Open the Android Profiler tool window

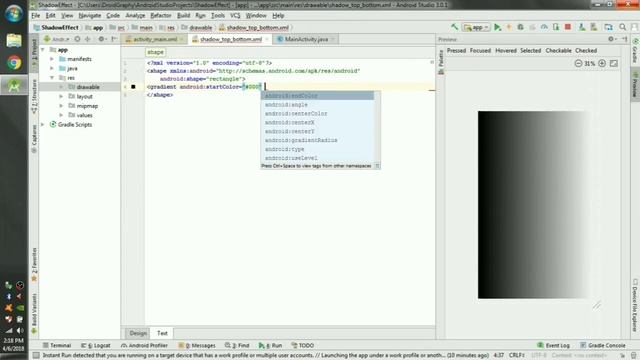click(144, 345)
